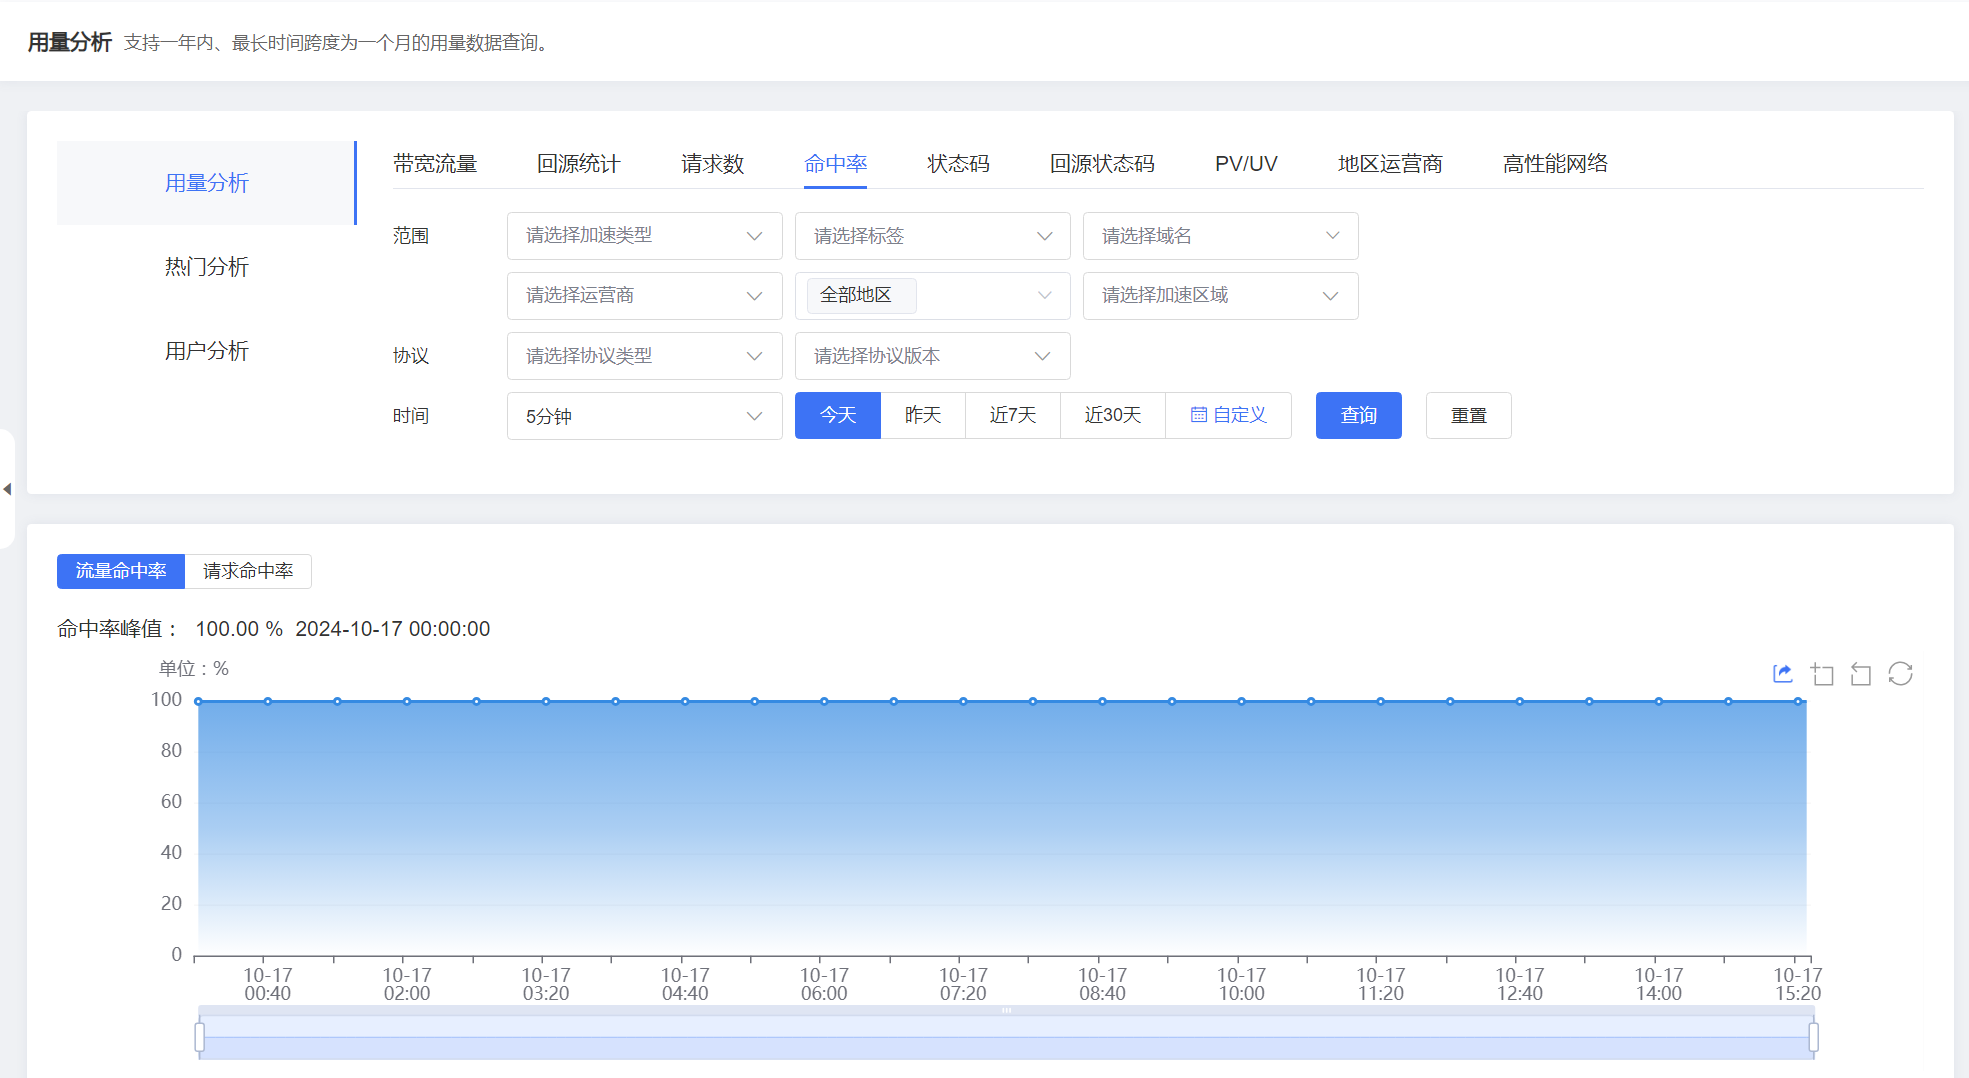Viewport: 1969px width, 1078px height.
Task: Click the right handle of chart zoom slider
Action: click(1813, 1037)
